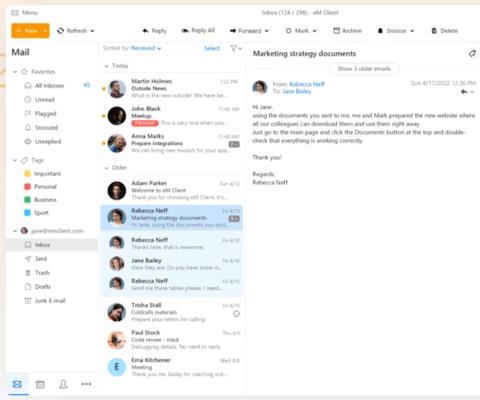Open Anna Marks Prepare integrations email

click(x=171, y=143)
